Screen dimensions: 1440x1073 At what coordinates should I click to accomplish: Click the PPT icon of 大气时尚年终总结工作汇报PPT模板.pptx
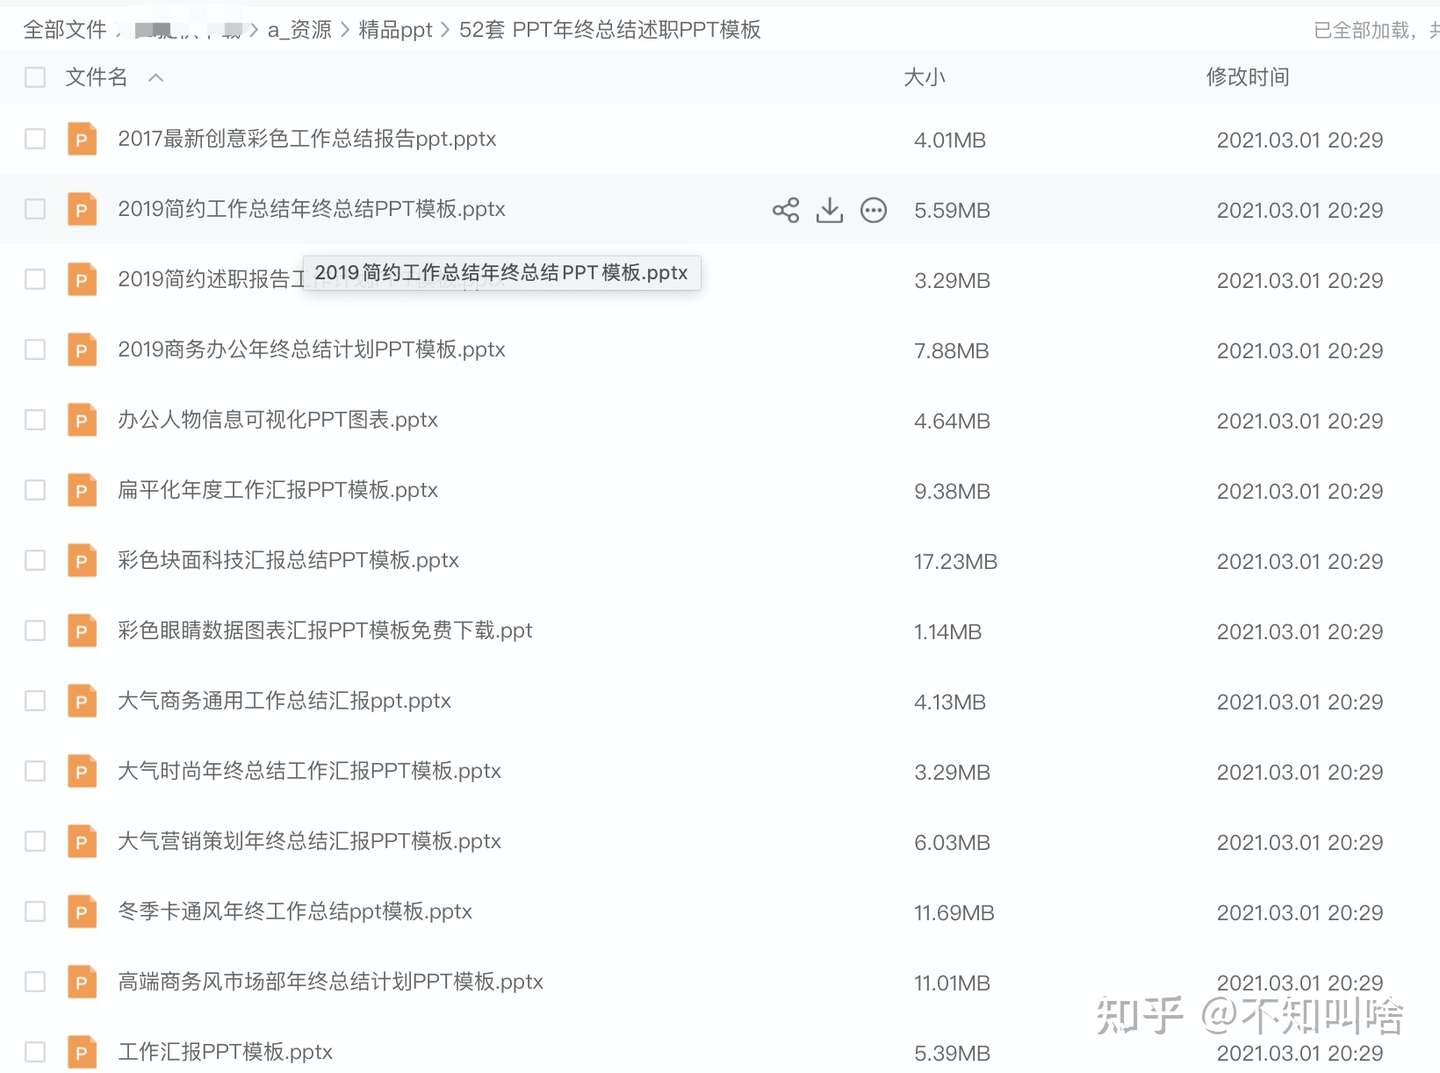coord(82,771)
